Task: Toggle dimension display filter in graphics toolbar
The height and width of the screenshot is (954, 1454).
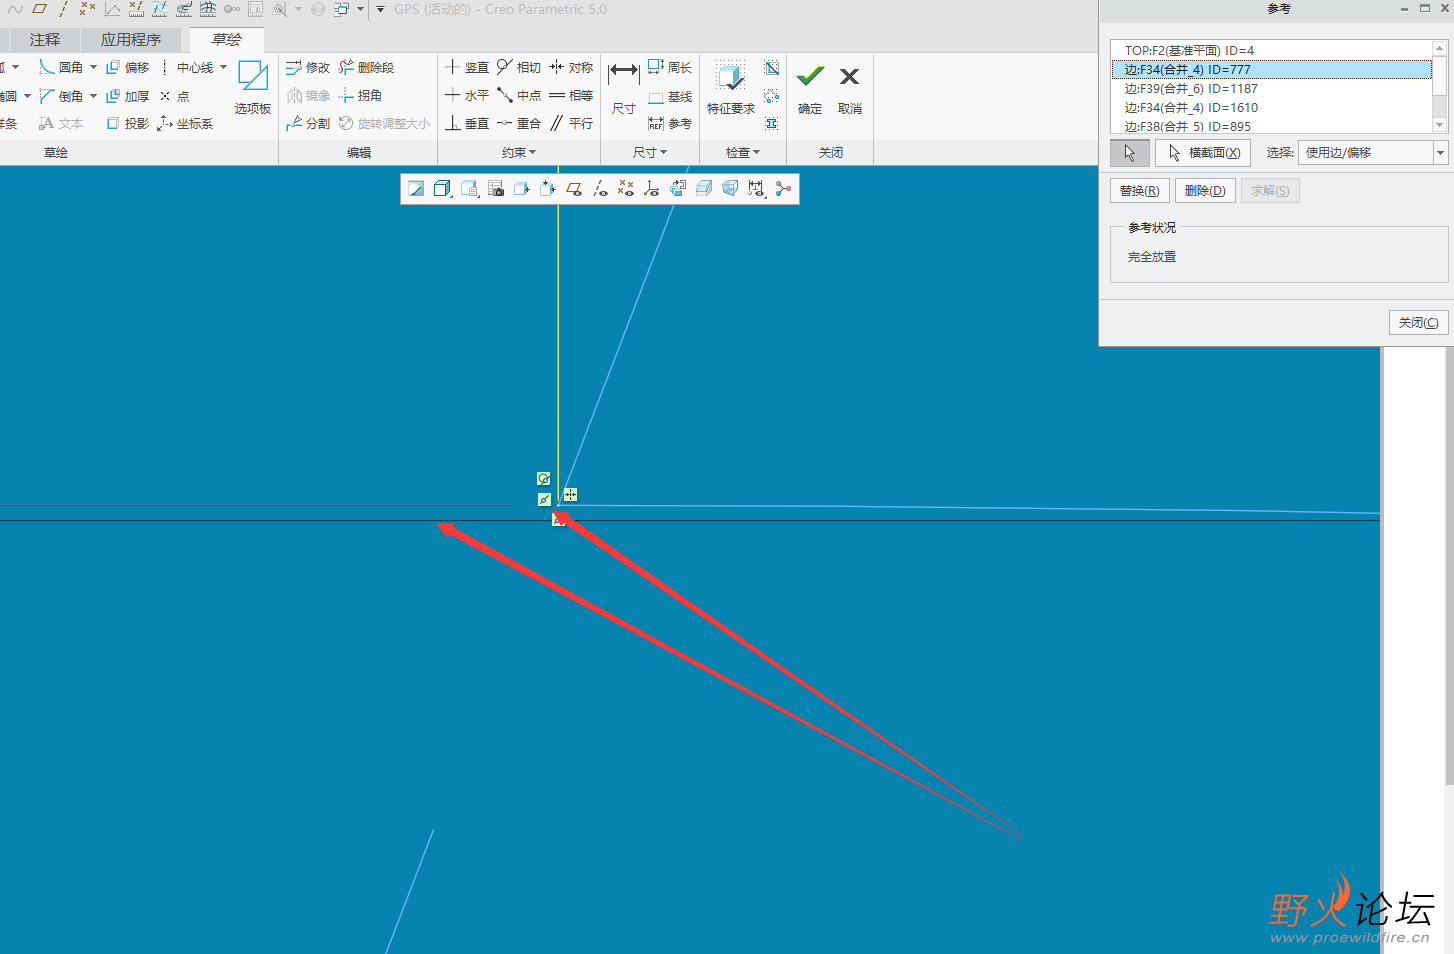Action: (756, 189)
